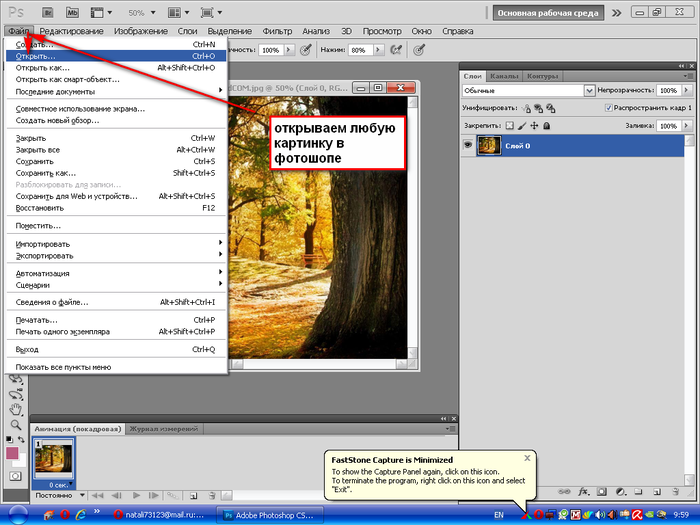Viewport: 700px width, 525px height.
Task: Add a layer mask icon
Action: pyautogui.click(x=602, y=492)
